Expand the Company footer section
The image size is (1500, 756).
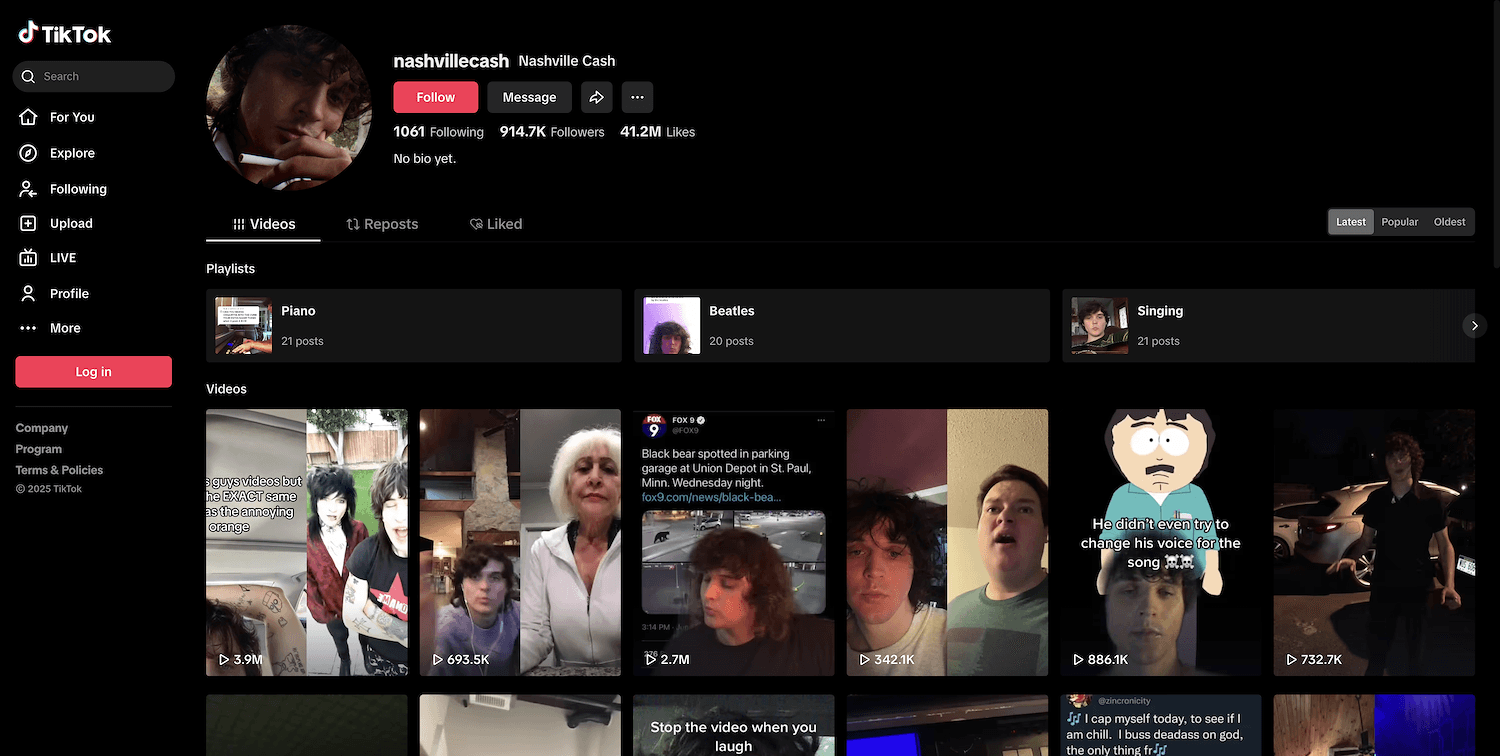42,428
